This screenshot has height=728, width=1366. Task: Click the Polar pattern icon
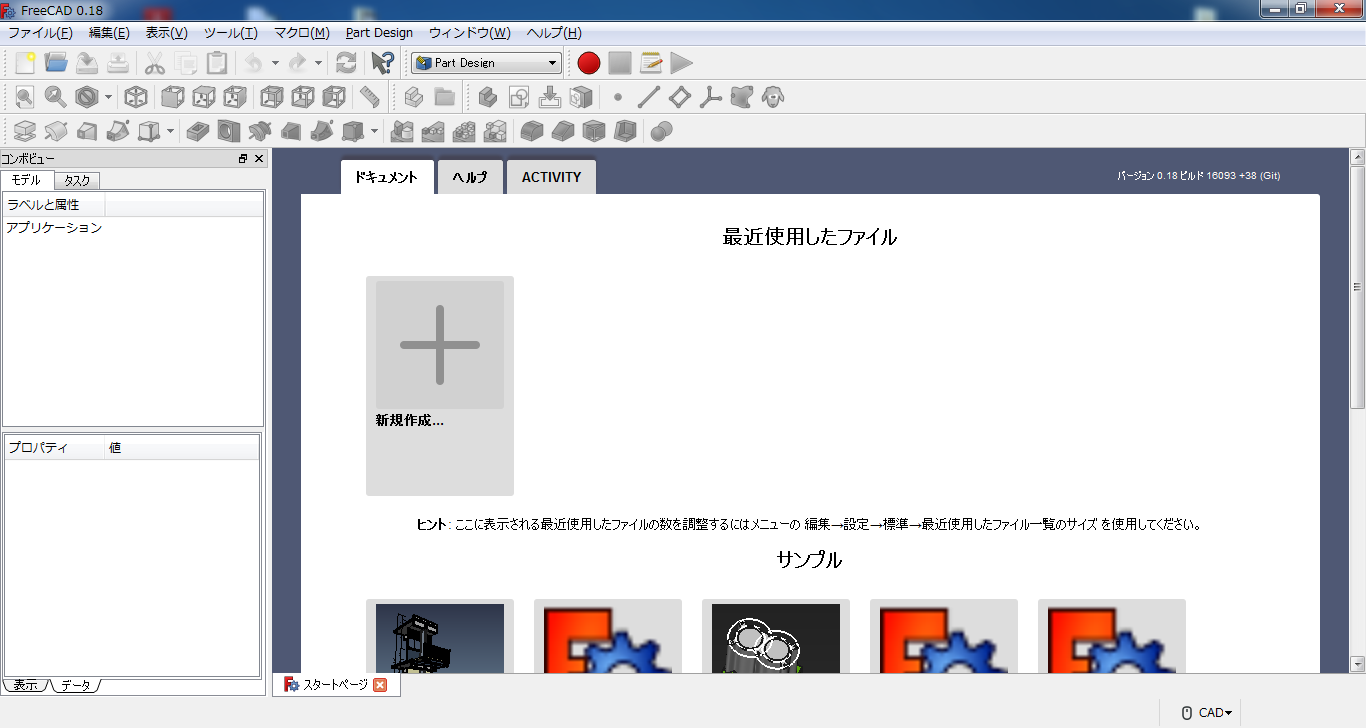(x=465, y=131)
